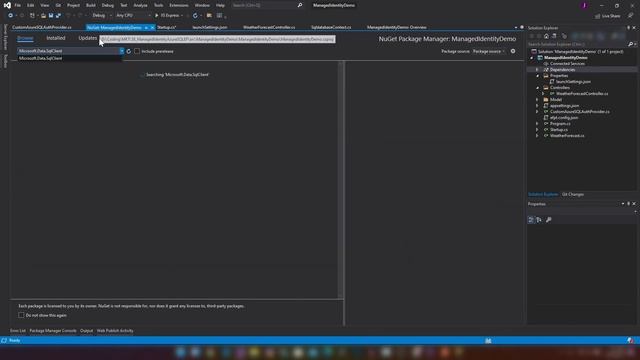The width and height of the screenshot is (640, 360).
Task: Close the NuGet ManagedIdentityDemo tab
Action: [x=152, y=28]
